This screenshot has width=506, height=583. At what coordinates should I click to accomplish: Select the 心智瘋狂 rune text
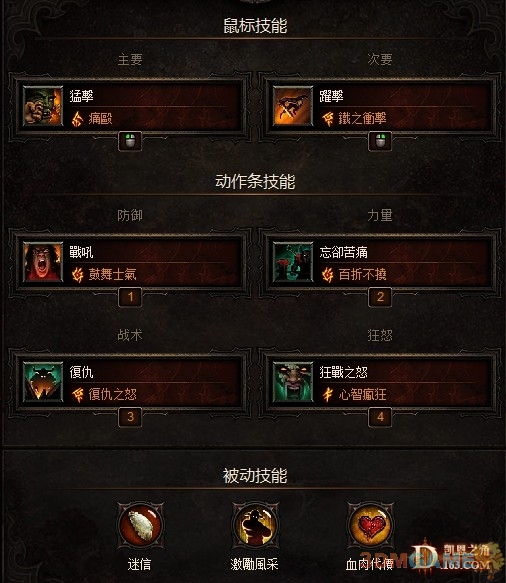(362, 395)
